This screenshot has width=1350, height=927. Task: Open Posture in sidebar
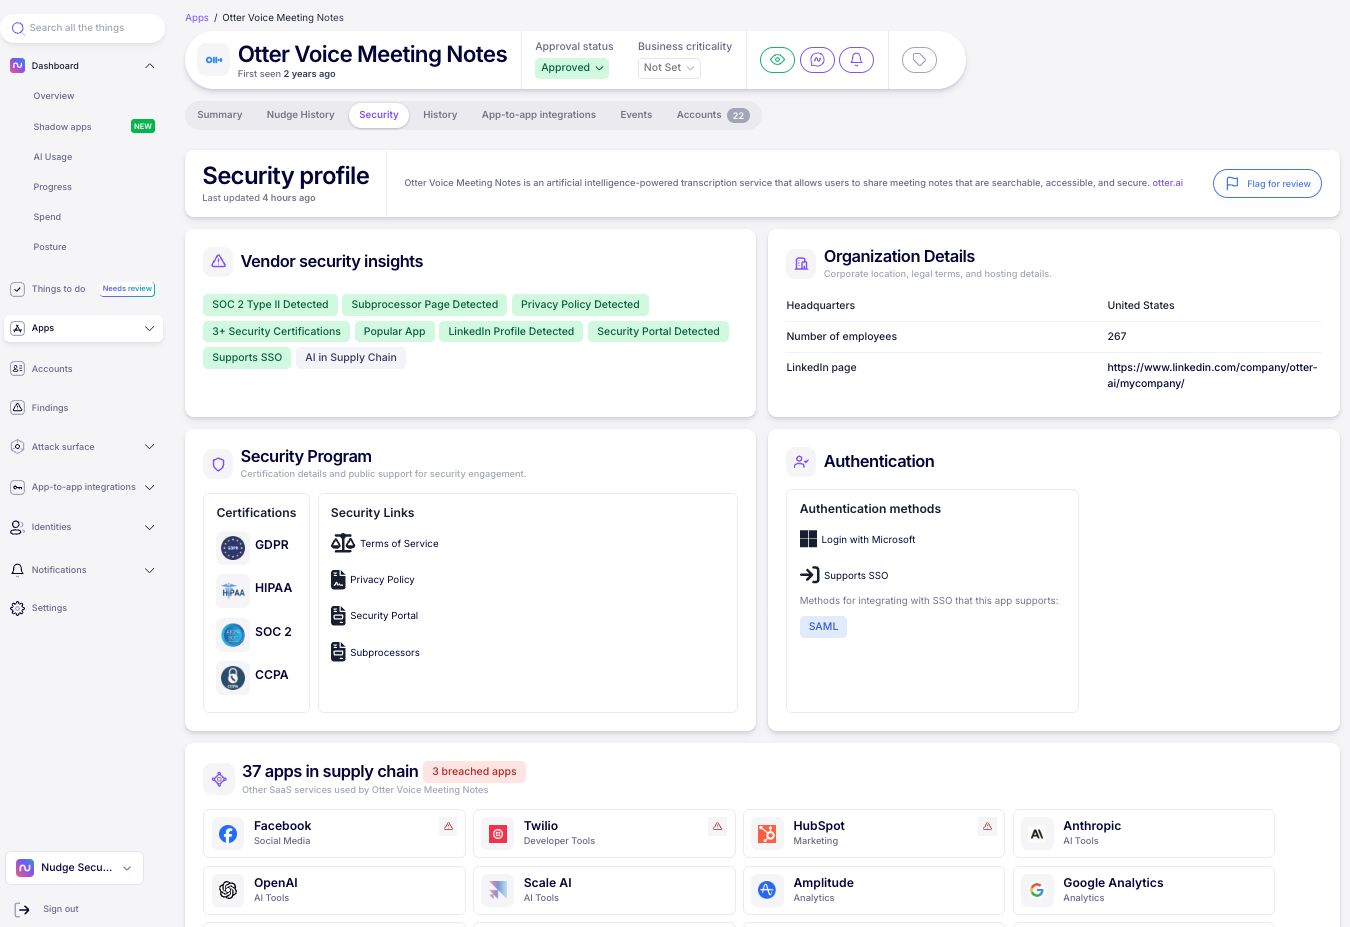(x=50, y=247)
